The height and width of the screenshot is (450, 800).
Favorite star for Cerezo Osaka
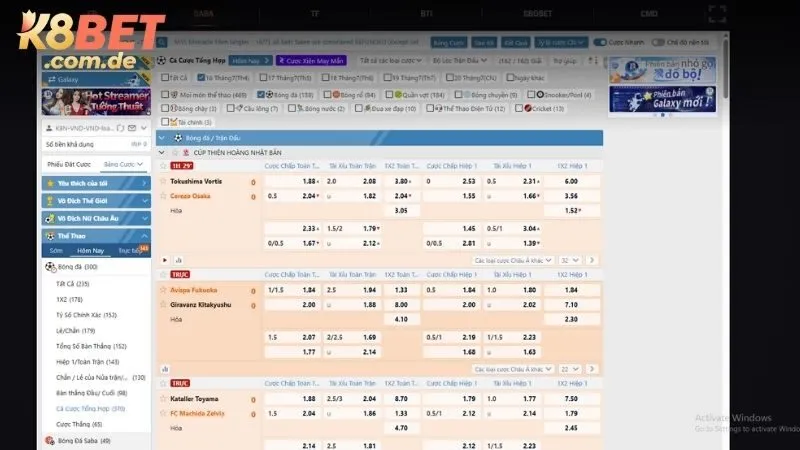163,196
